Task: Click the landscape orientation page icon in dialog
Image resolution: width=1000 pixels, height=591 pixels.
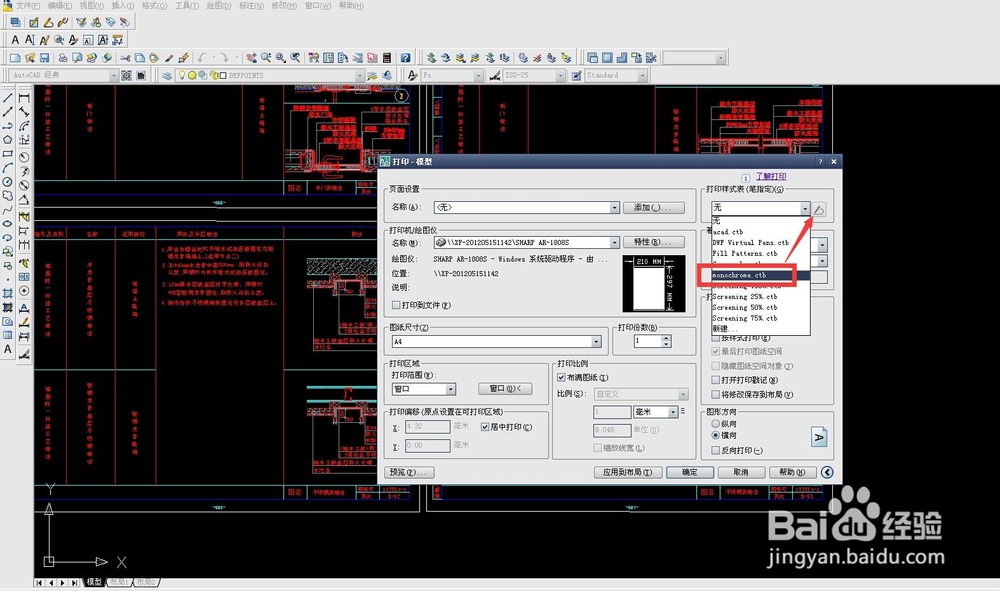Action: coord(820,437)
